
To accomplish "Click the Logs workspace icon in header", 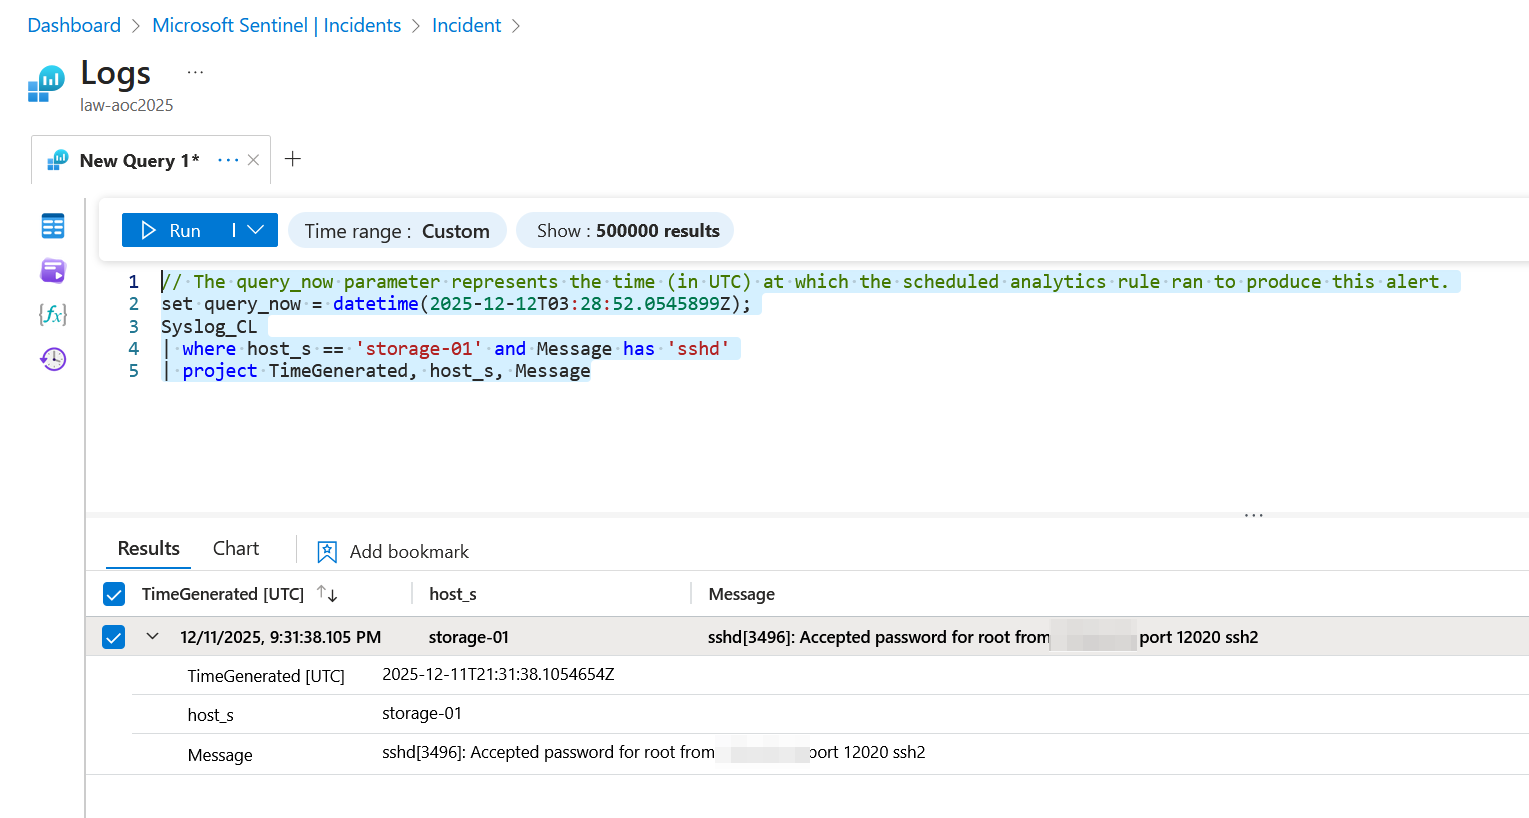I will [x=46, y=84].
